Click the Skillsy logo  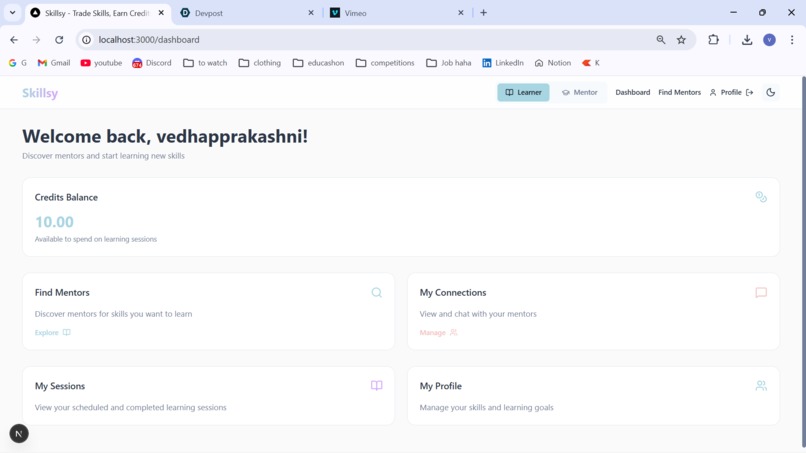[x=40, y=93]
